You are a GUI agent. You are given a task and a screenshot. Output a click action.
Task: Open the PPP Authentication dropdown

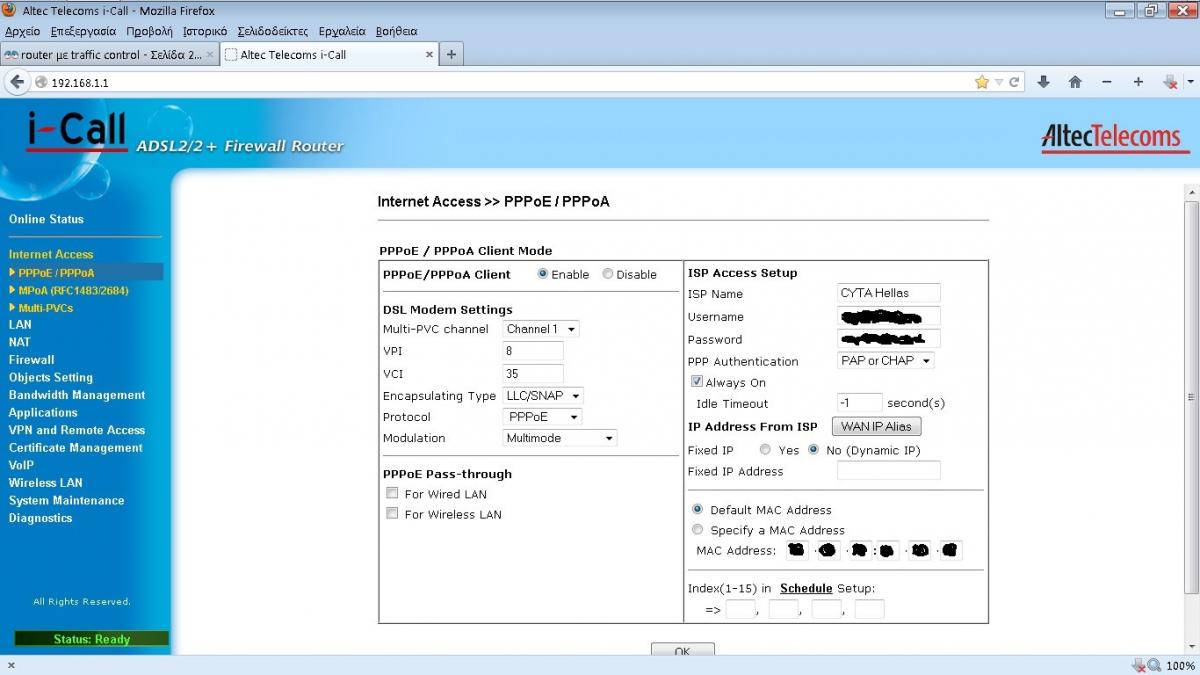pyautogui.click(x=886, y=361)
